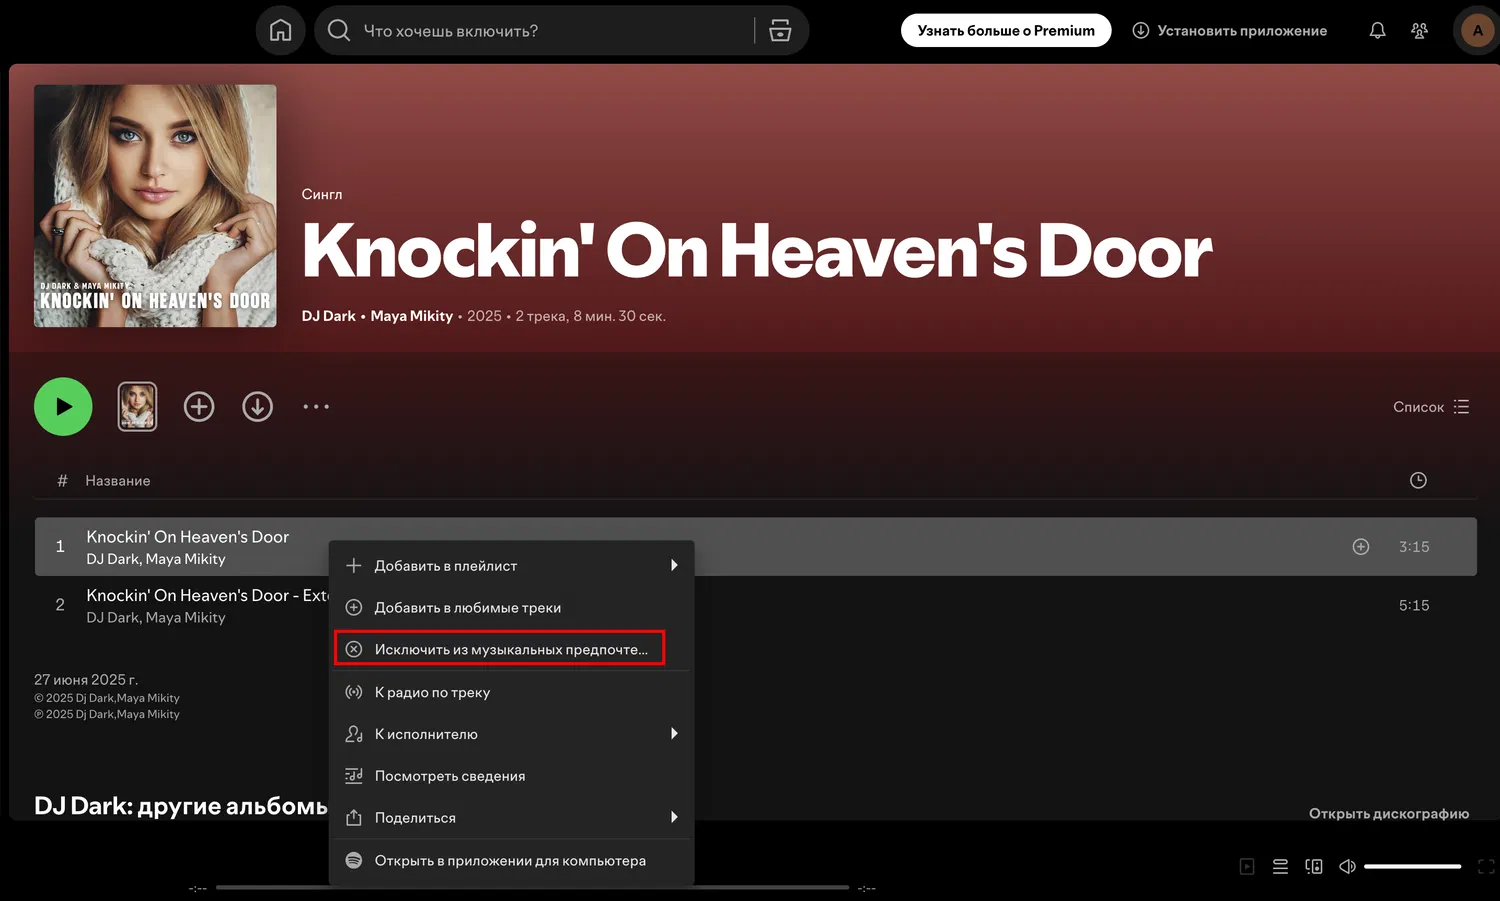Click the "Узнать больше о Premium" button
The height and width of the screenshot is (901, 1500).
(x=1006, y=31)
